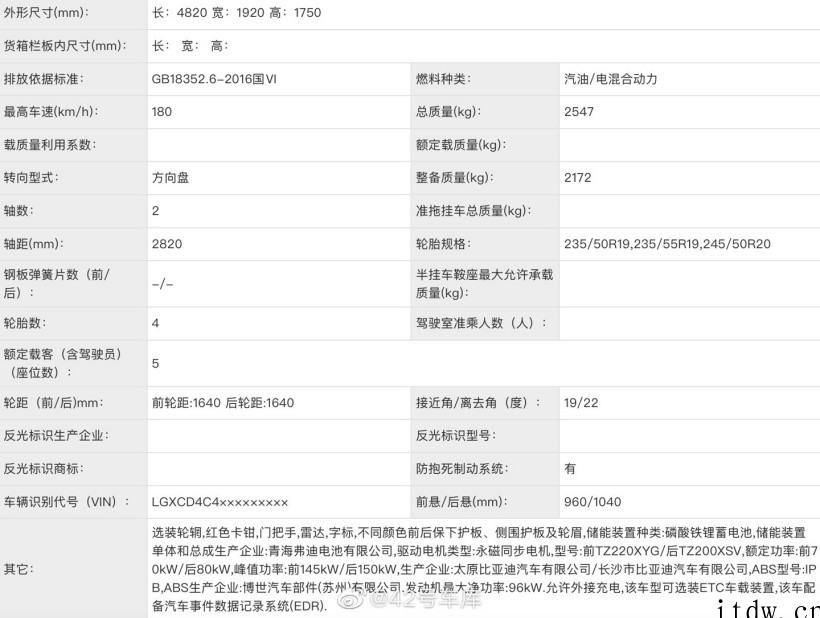Click the 其它 label

[x=19, y=569]
